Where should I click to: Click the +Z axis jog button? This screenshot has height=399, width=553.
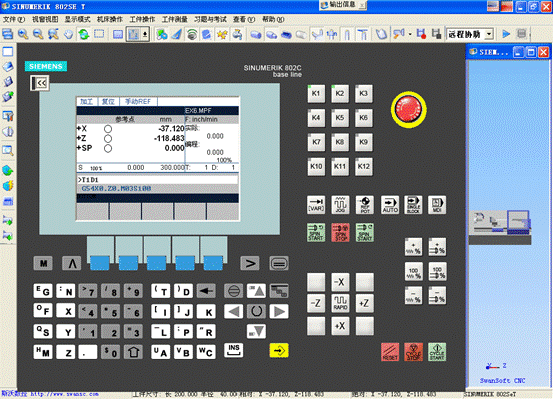click(x=364, y=303)
